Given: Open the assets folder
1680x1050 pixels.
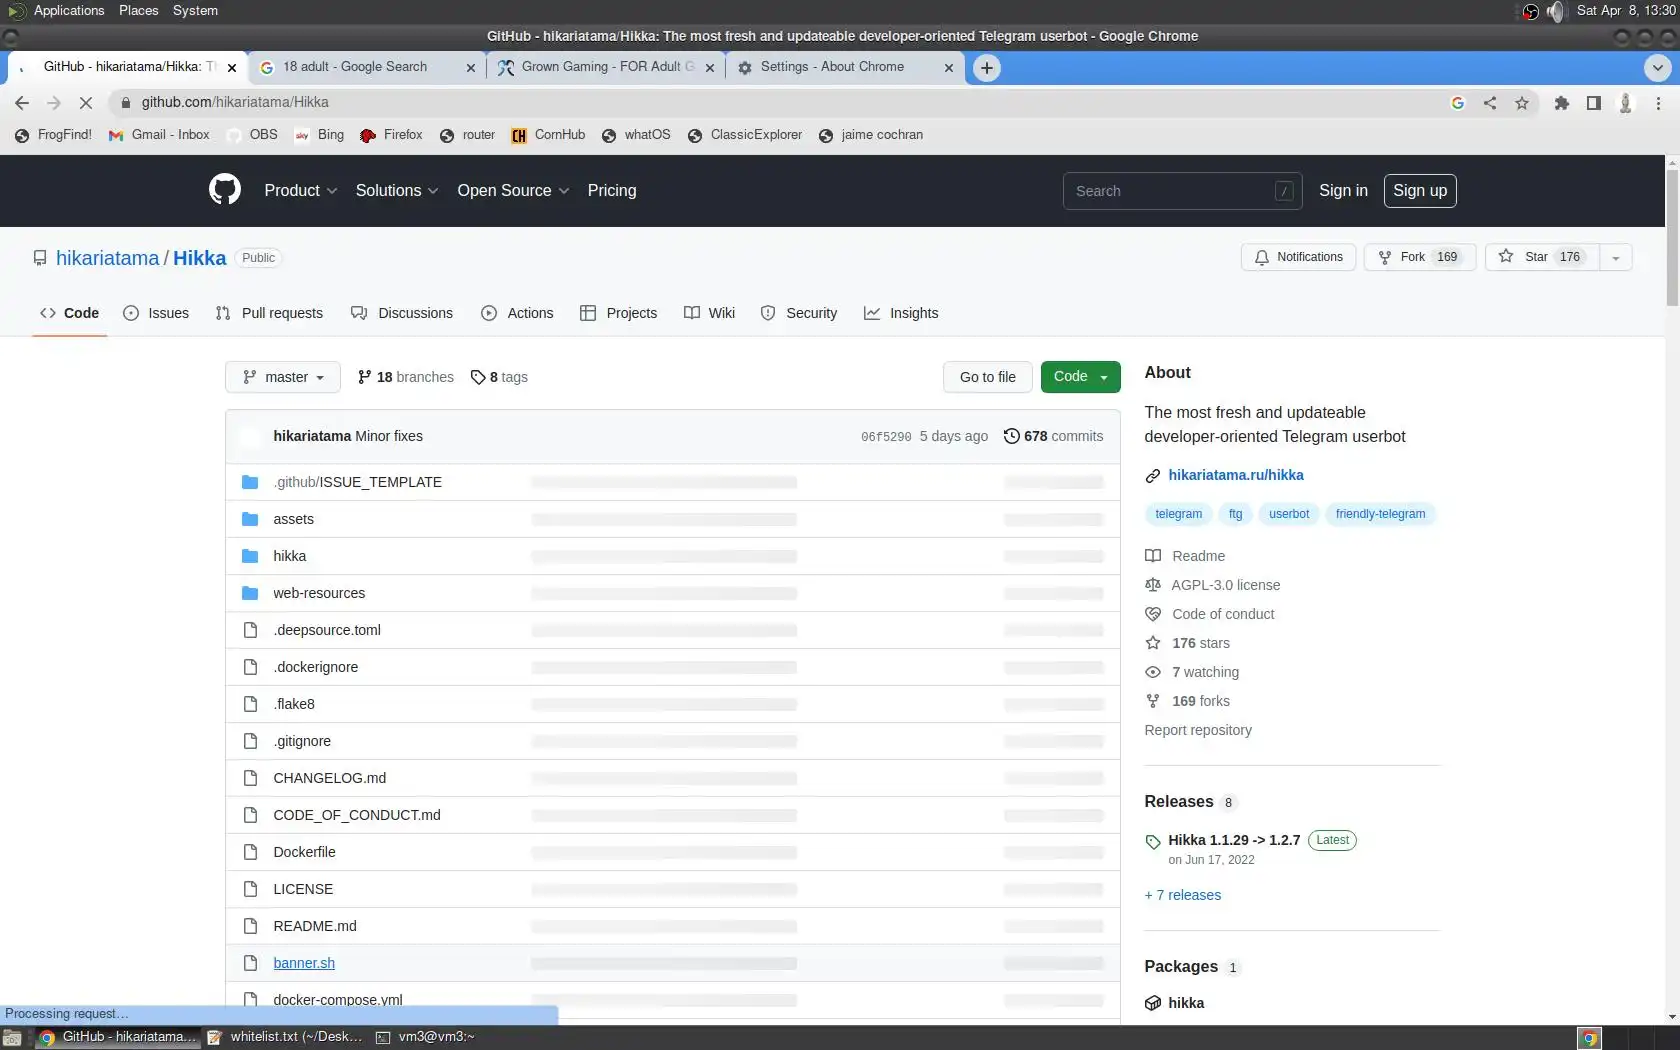Looking at the screenshot, I should tap(293, 519).
